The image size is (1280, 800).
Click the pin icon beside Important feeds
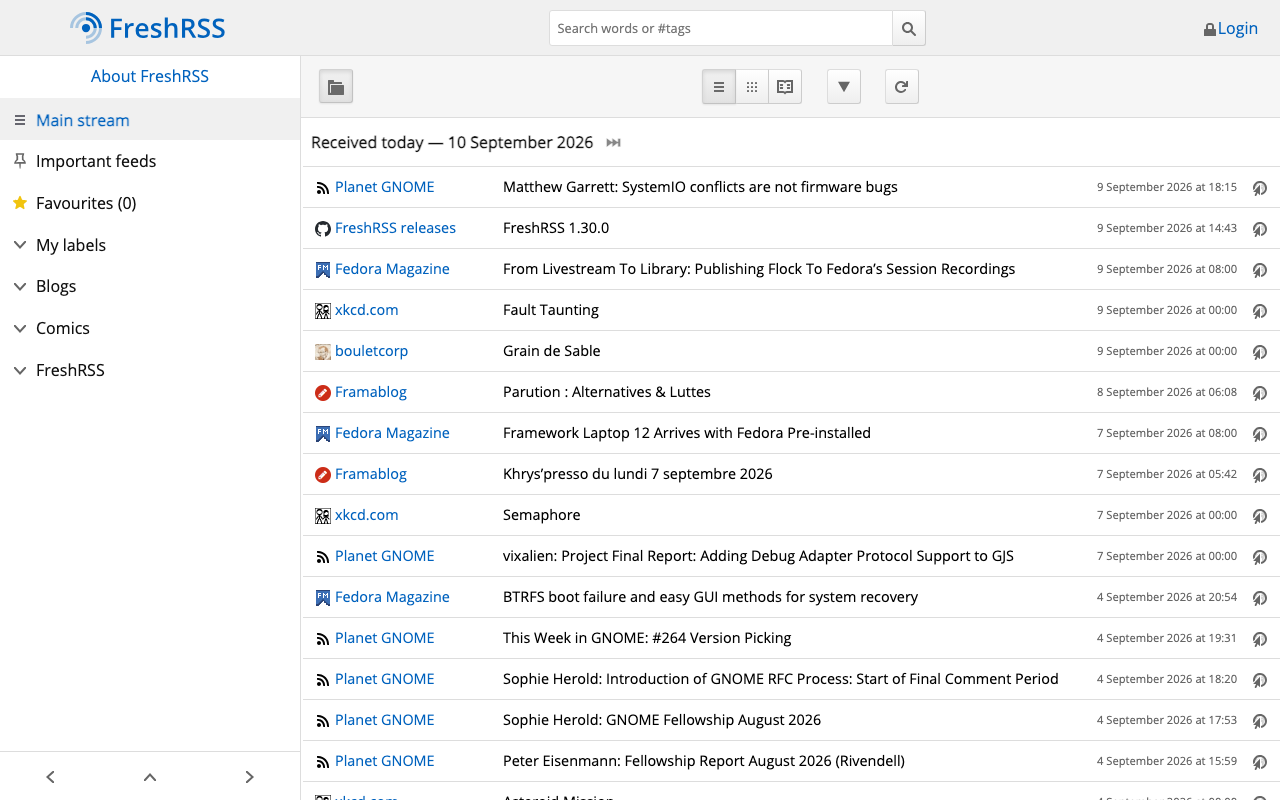pos(20,161)
